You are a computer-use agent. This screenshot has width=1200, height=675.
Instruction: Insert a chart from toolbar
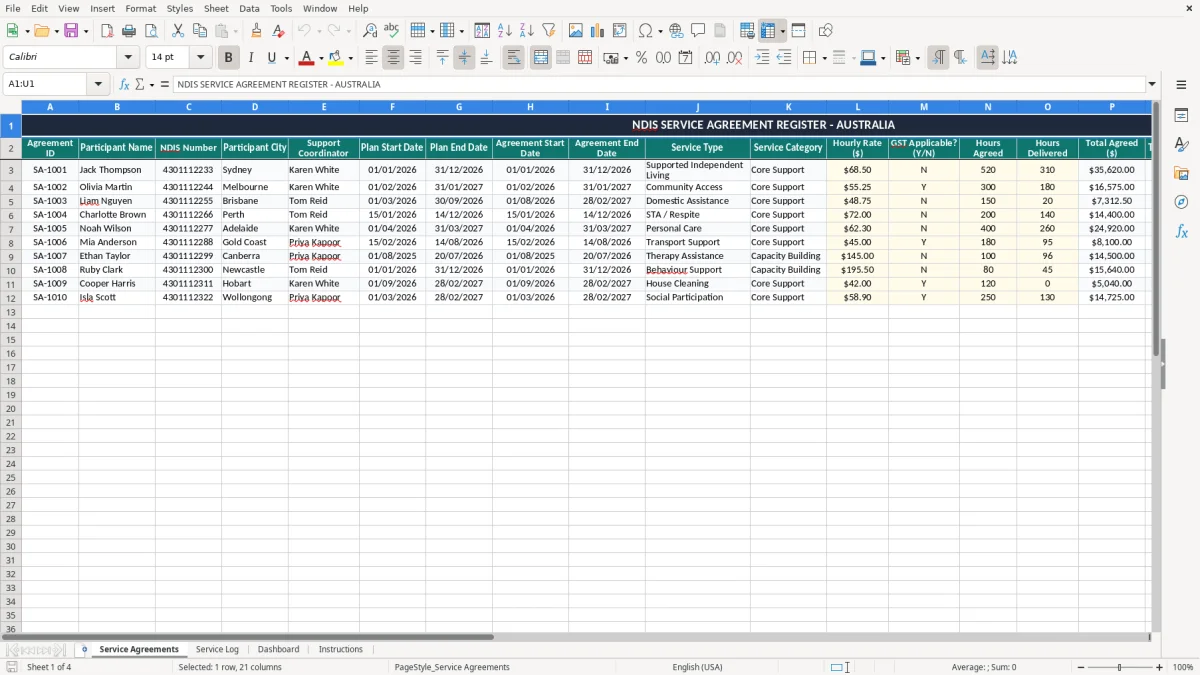[598, 31]
